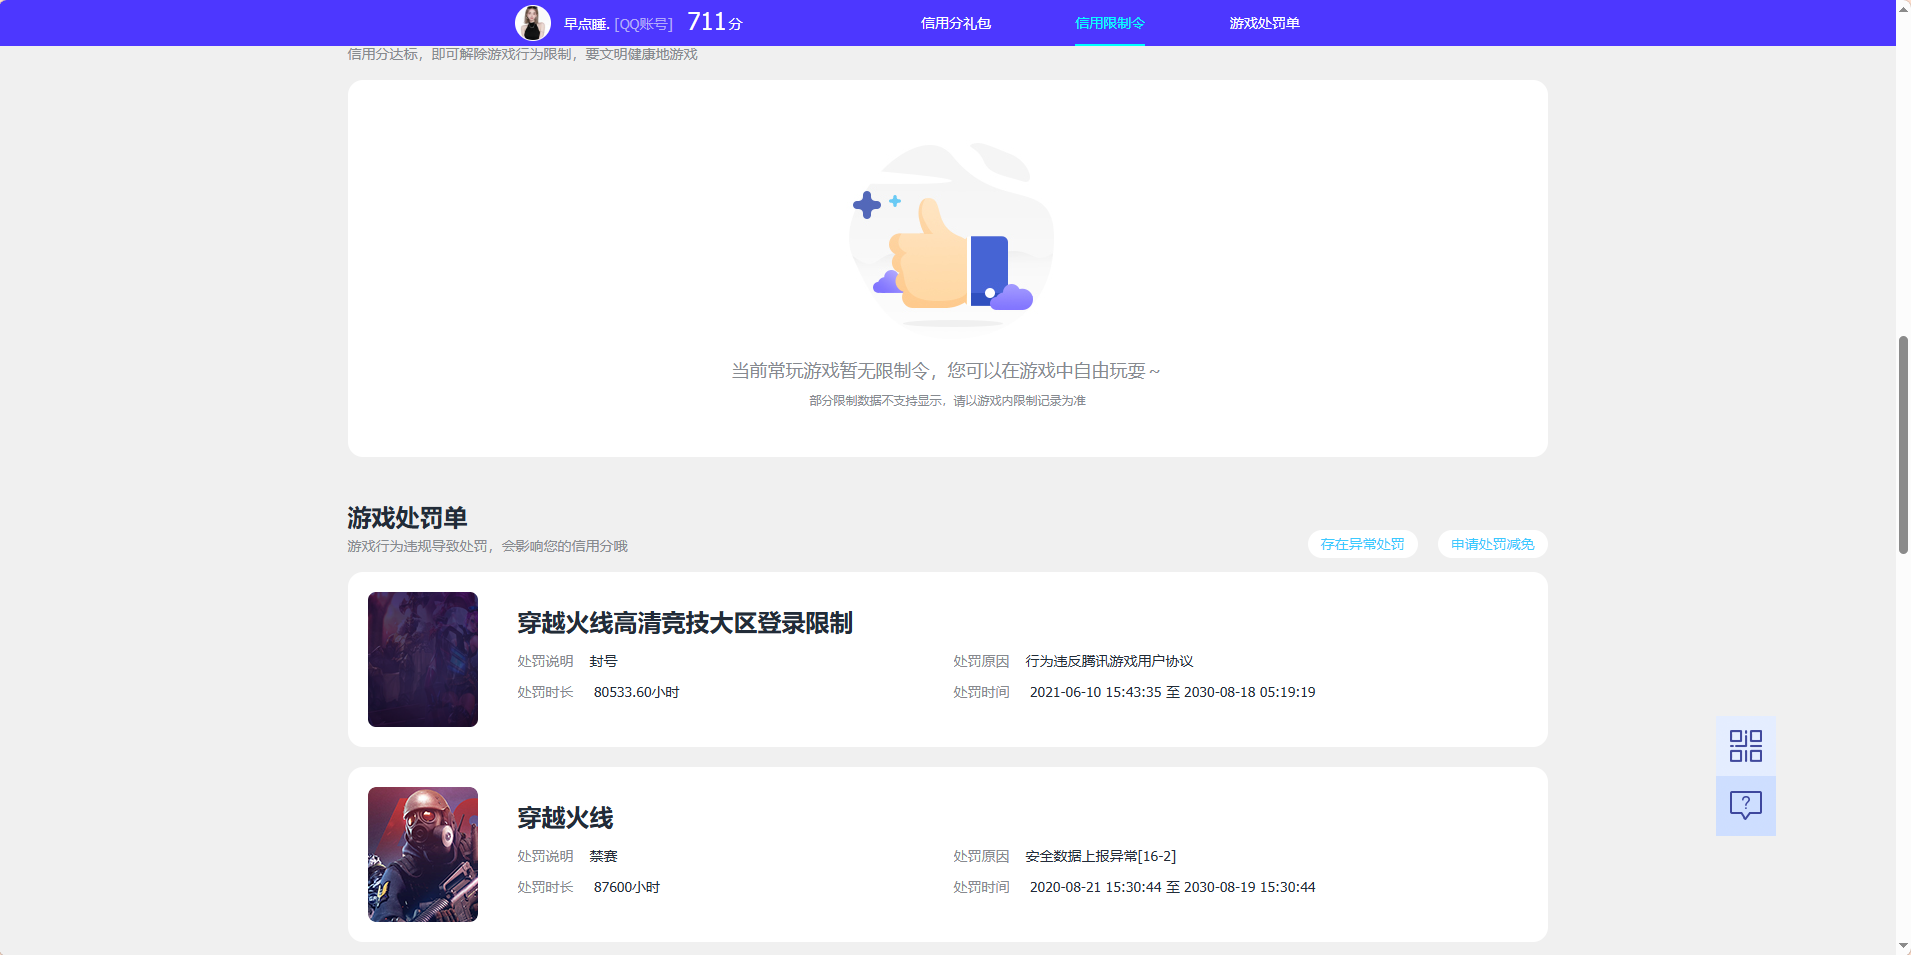Click reason 安全数据上报异常[16-2]

pos(1100,856)
